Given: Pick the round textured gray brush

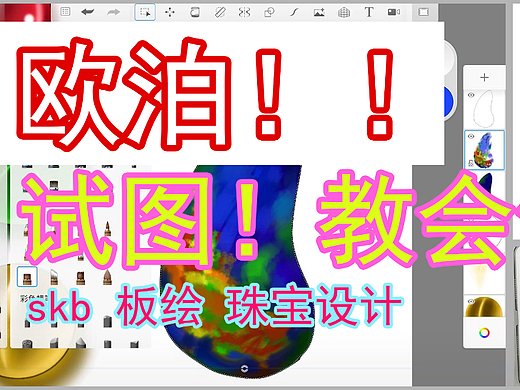Looking at the screenshot, I should (27, 343).
